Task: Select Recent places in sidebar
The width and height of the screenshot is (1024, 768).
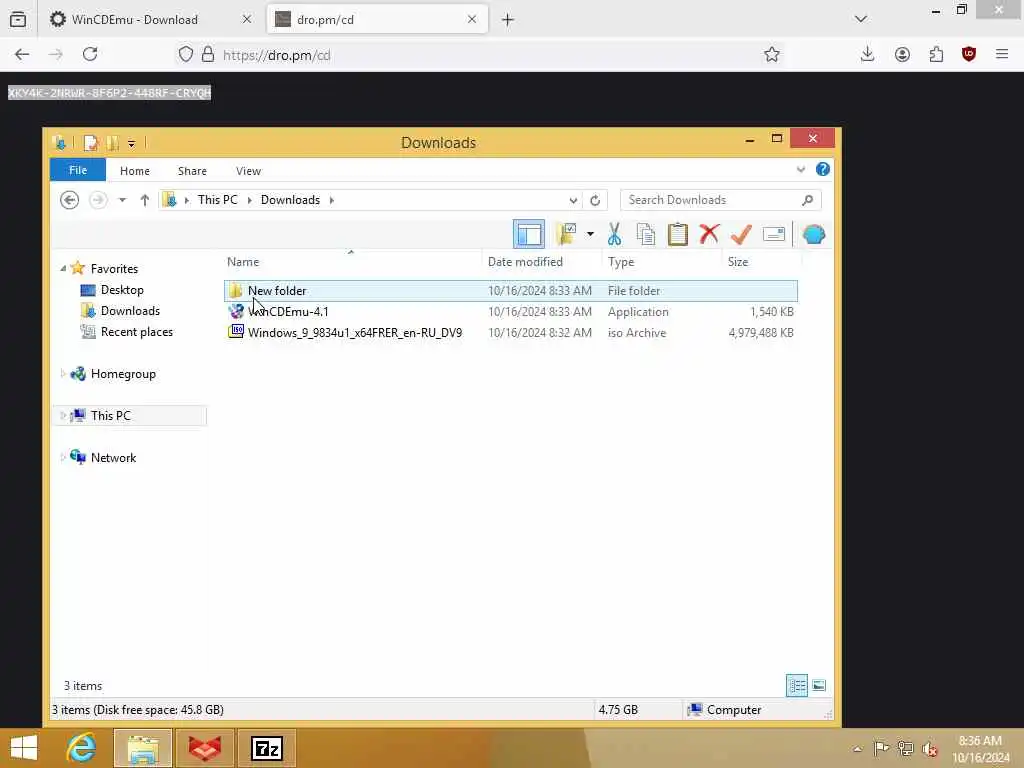Action: 136,332
